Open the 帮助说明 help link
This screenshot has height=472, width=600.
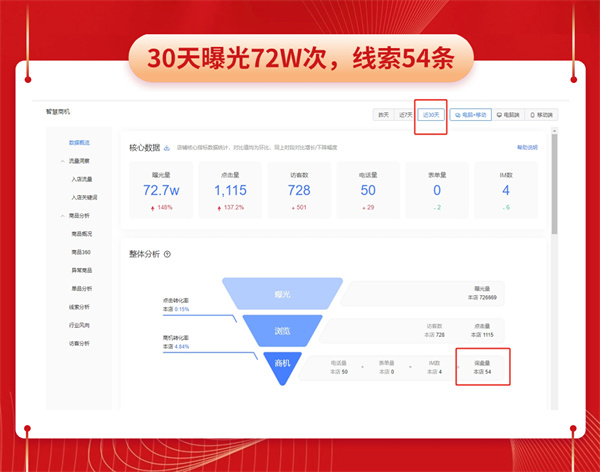click(x=526, y=147)
